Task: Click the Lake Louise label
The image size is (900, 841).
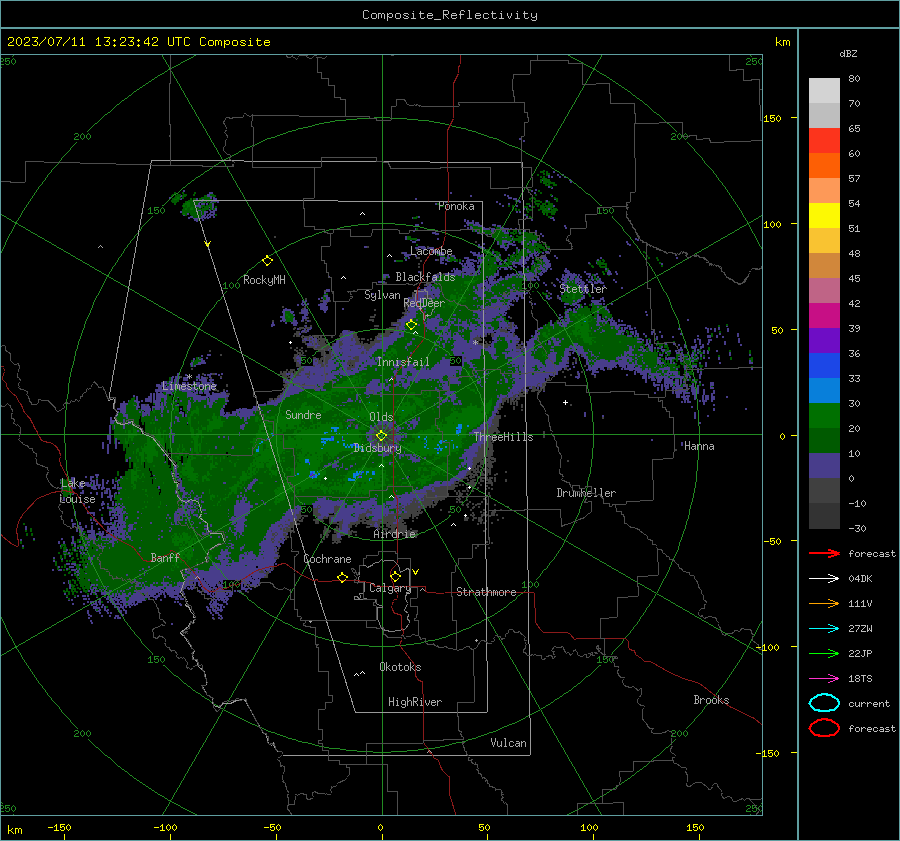Action: 78,491
